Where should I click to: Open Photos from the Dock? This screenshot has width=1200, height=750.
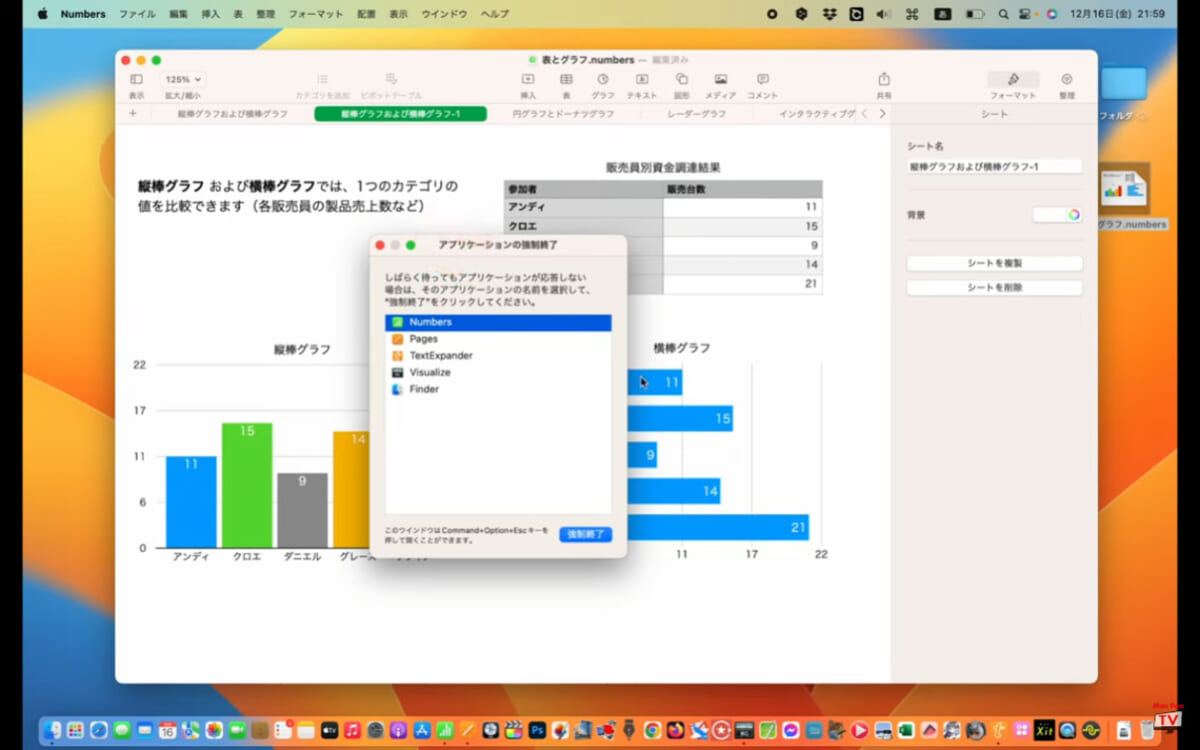click(x=214, y=731)
